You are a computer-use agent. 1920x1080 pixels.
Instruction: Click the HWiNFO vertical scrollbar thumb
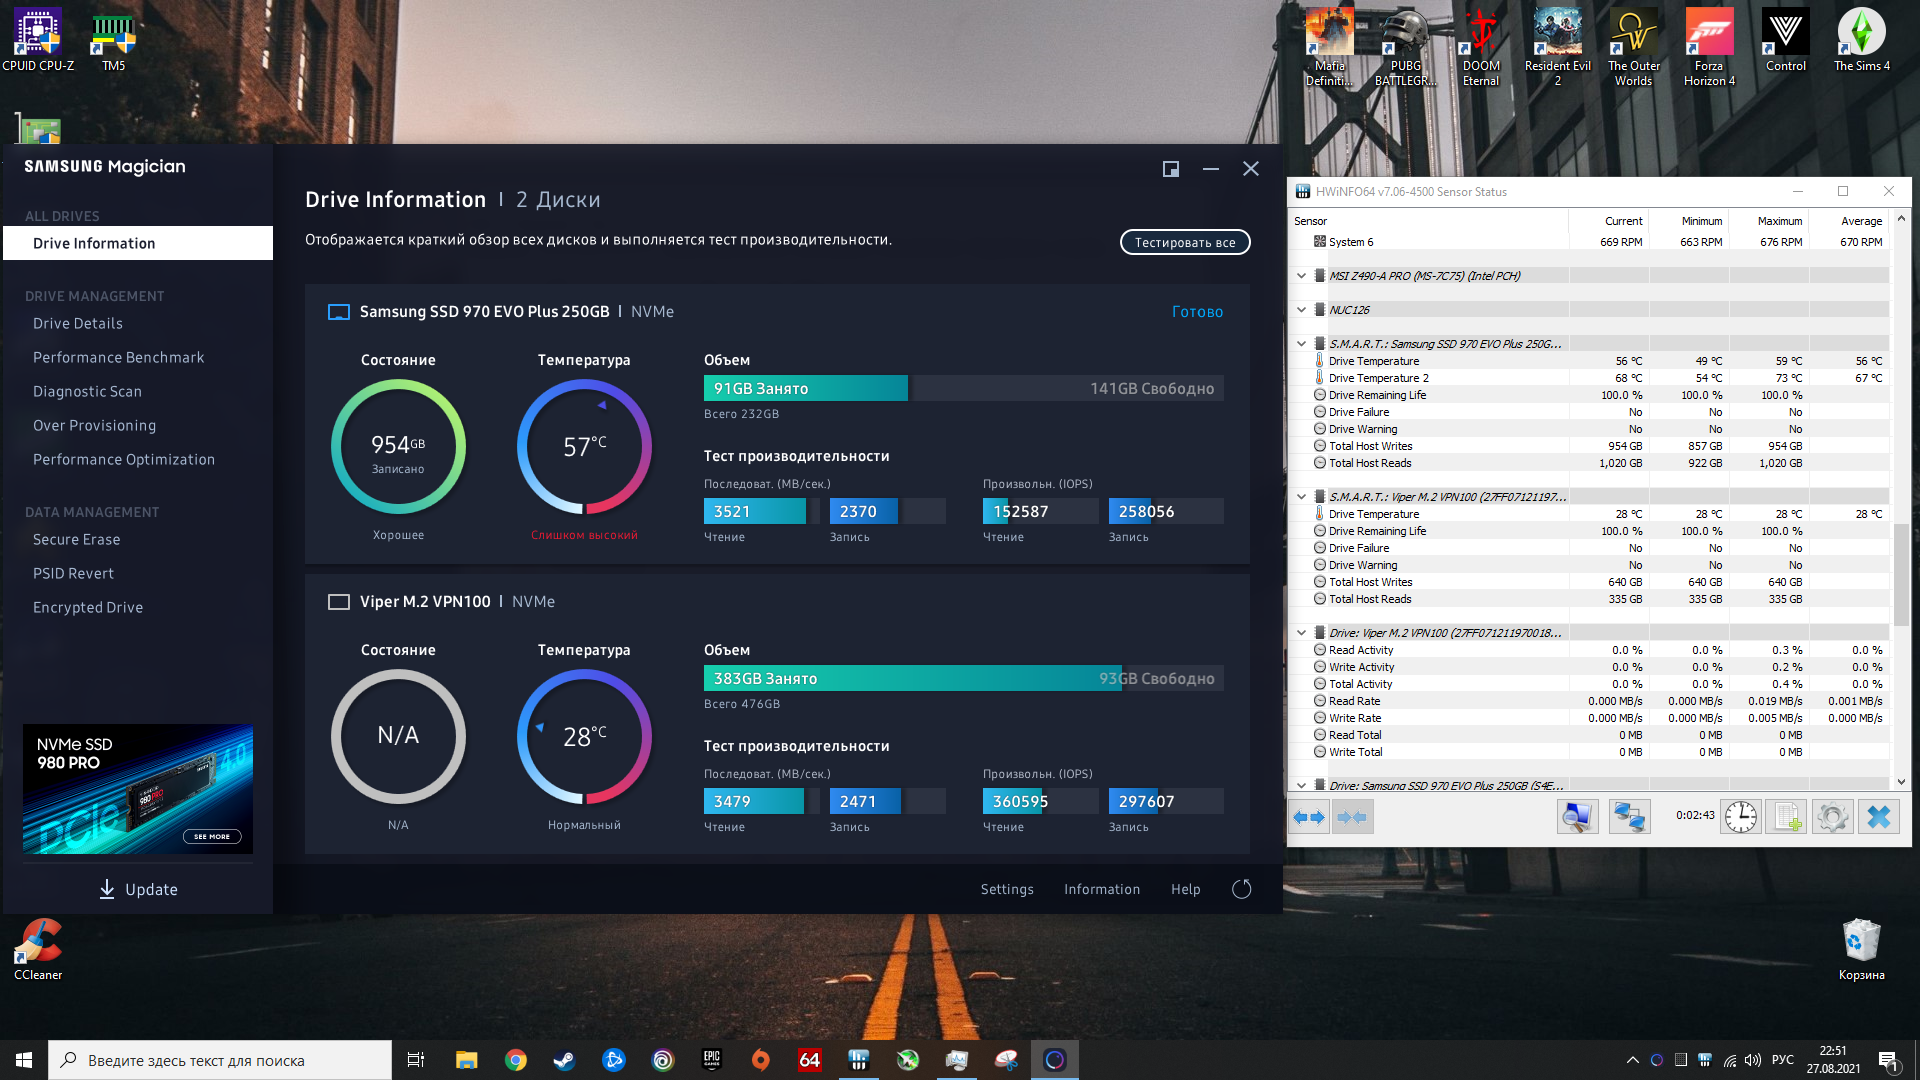coord(1901,575)
